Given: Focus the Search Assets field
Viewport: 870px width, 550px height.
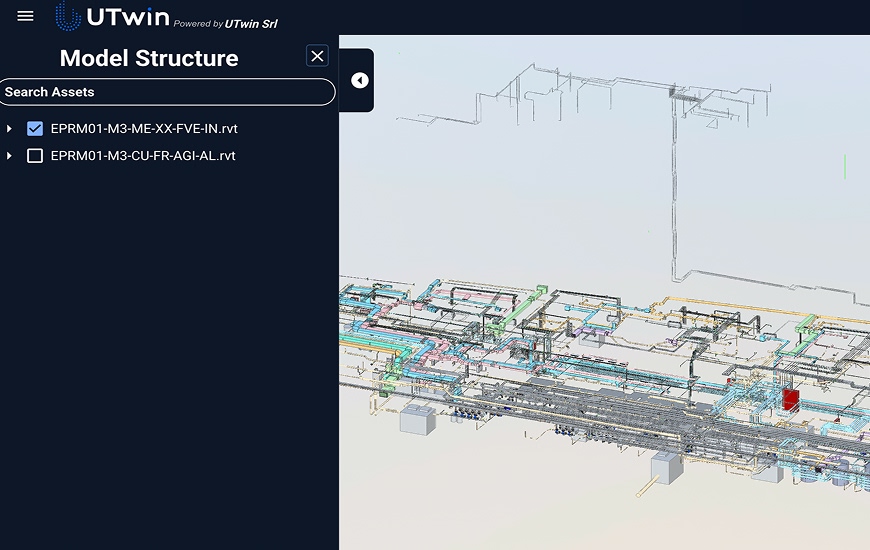Looking at the screenshot, I should click(167, 92).
